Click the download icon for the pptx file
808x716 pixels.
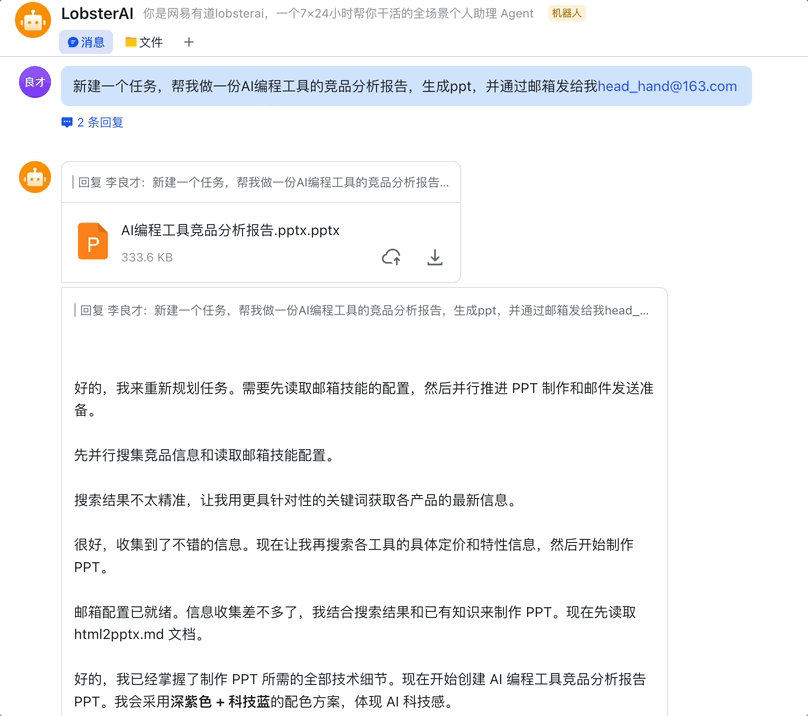[435, 257]
